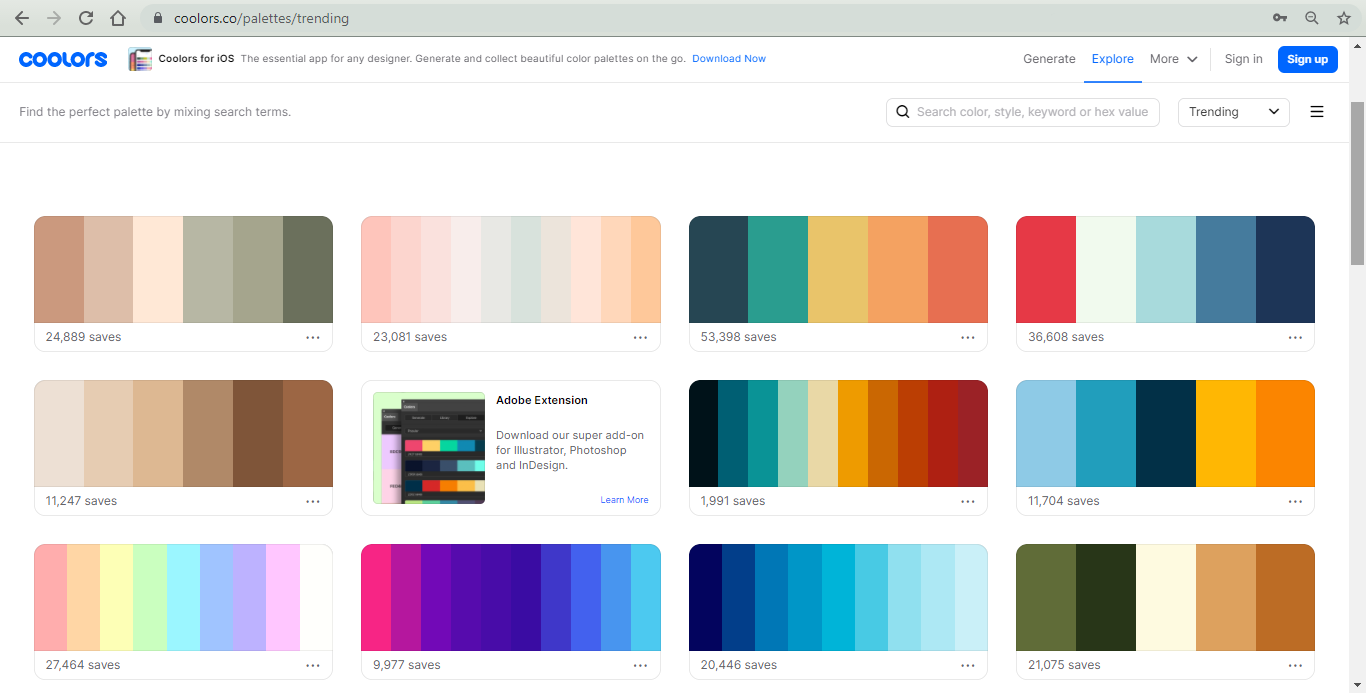Open options for 21,075 saves palette
1366x693 pixels.
(1295, 665)
